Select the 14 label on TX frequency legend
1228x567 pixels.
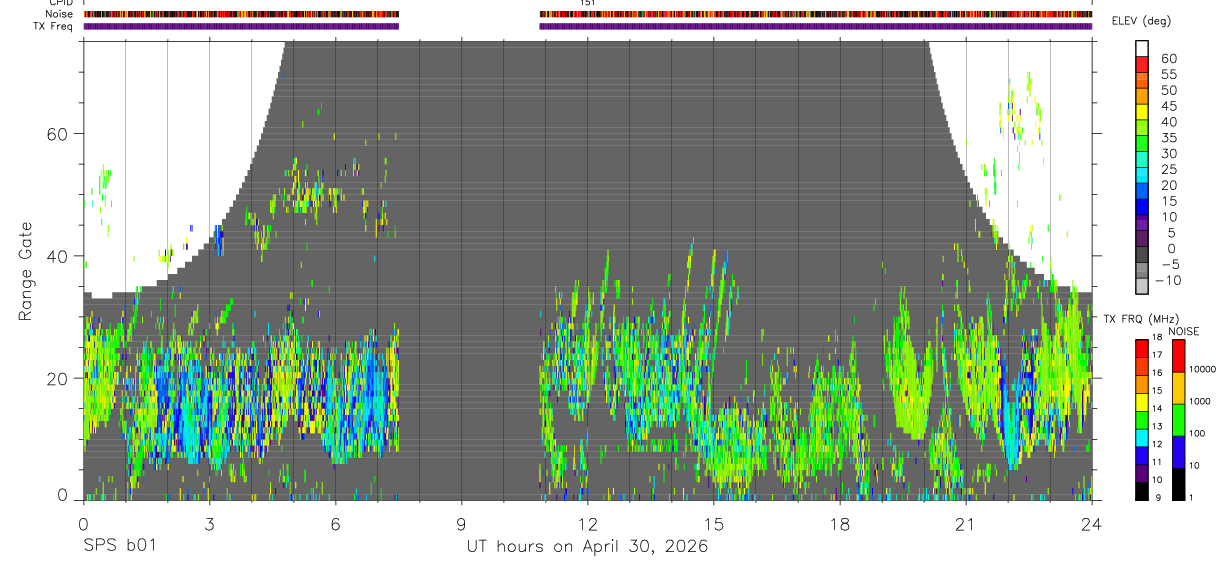1155,408
